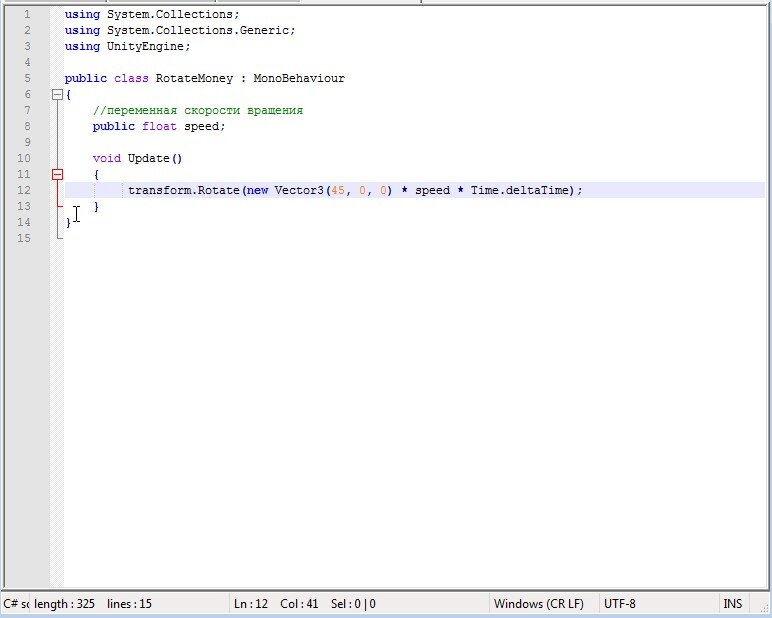Click 'Windows (CR LF)' line ending in status bar

(x=539, y=604)
